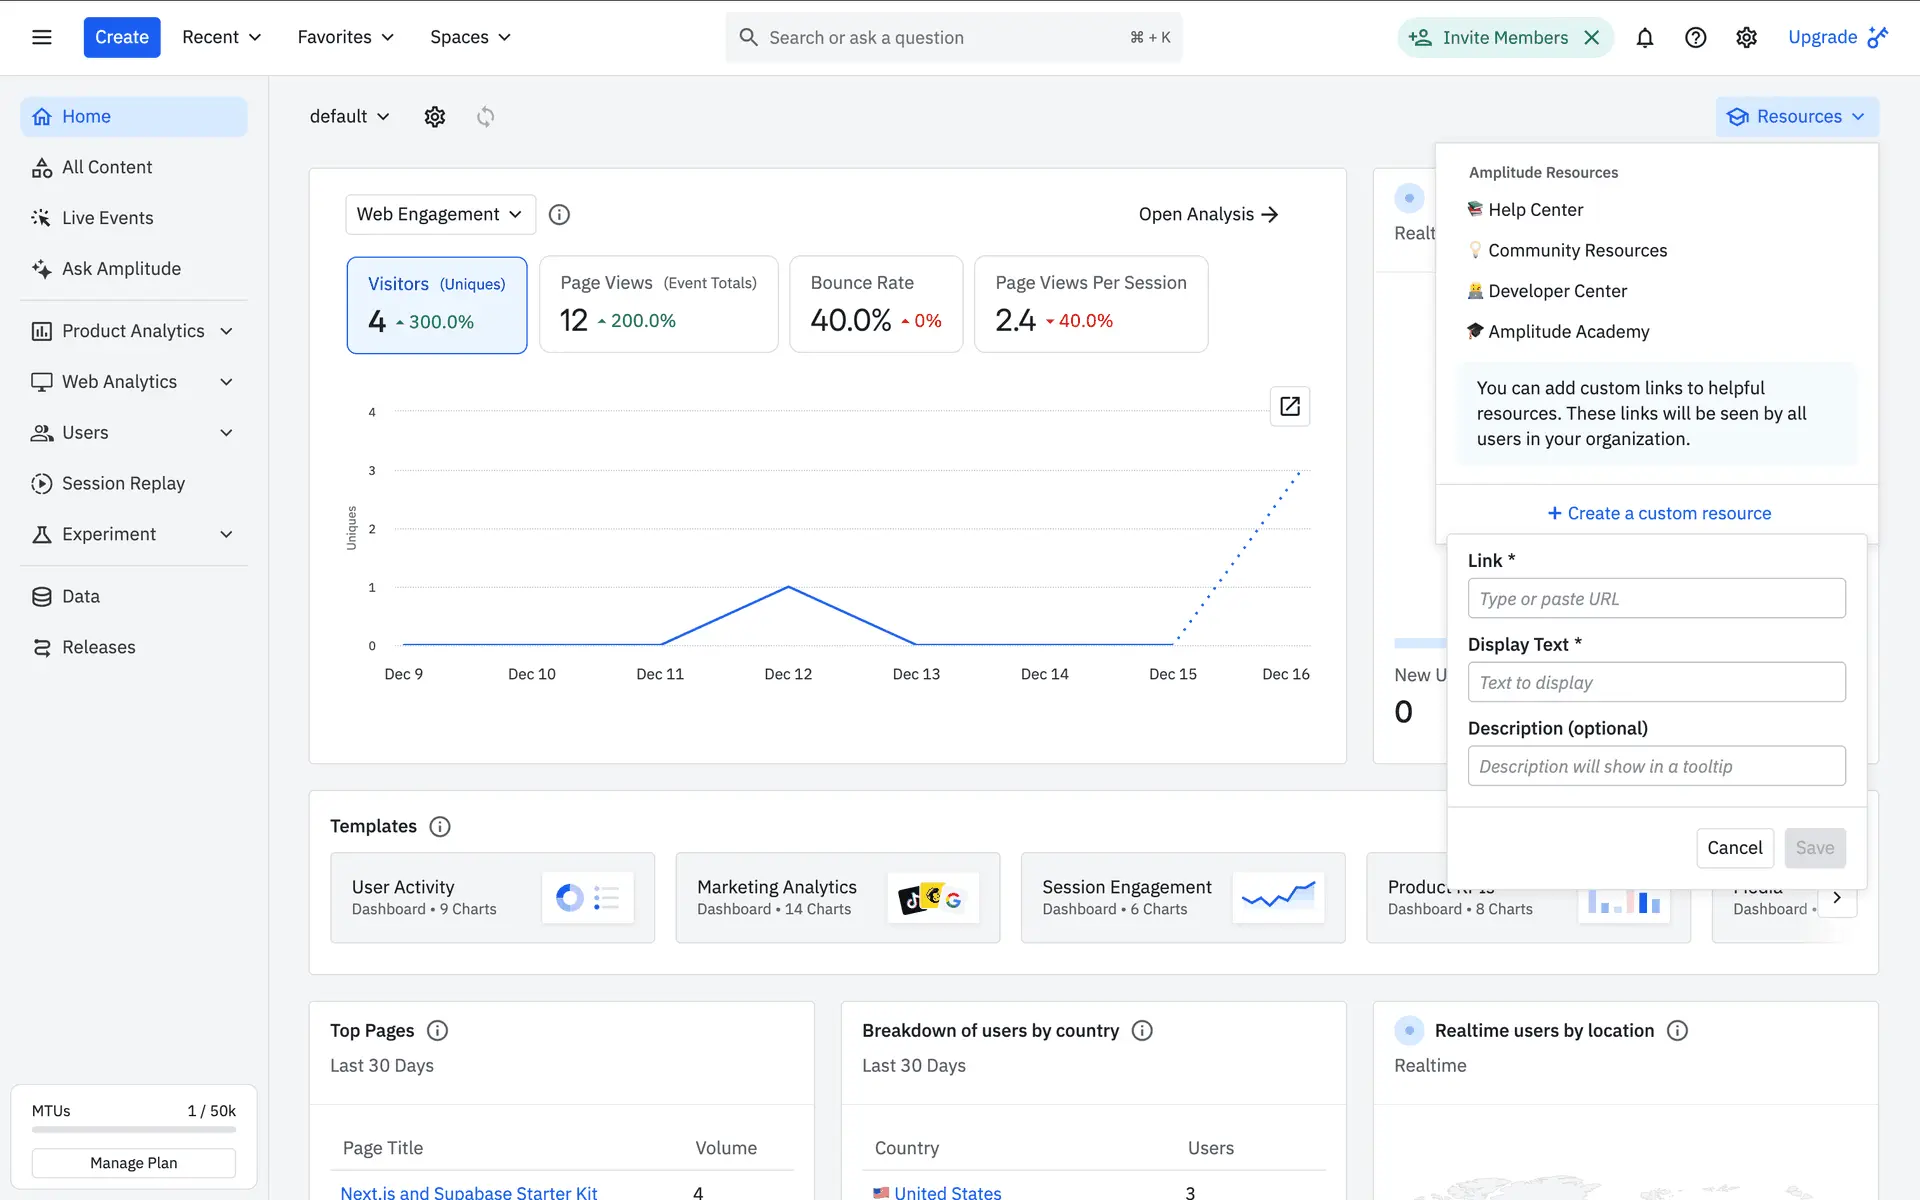Dismiss the Invite Members banner
This screenshot has height=1200, width=1920.
click(x=1592, y=37)
